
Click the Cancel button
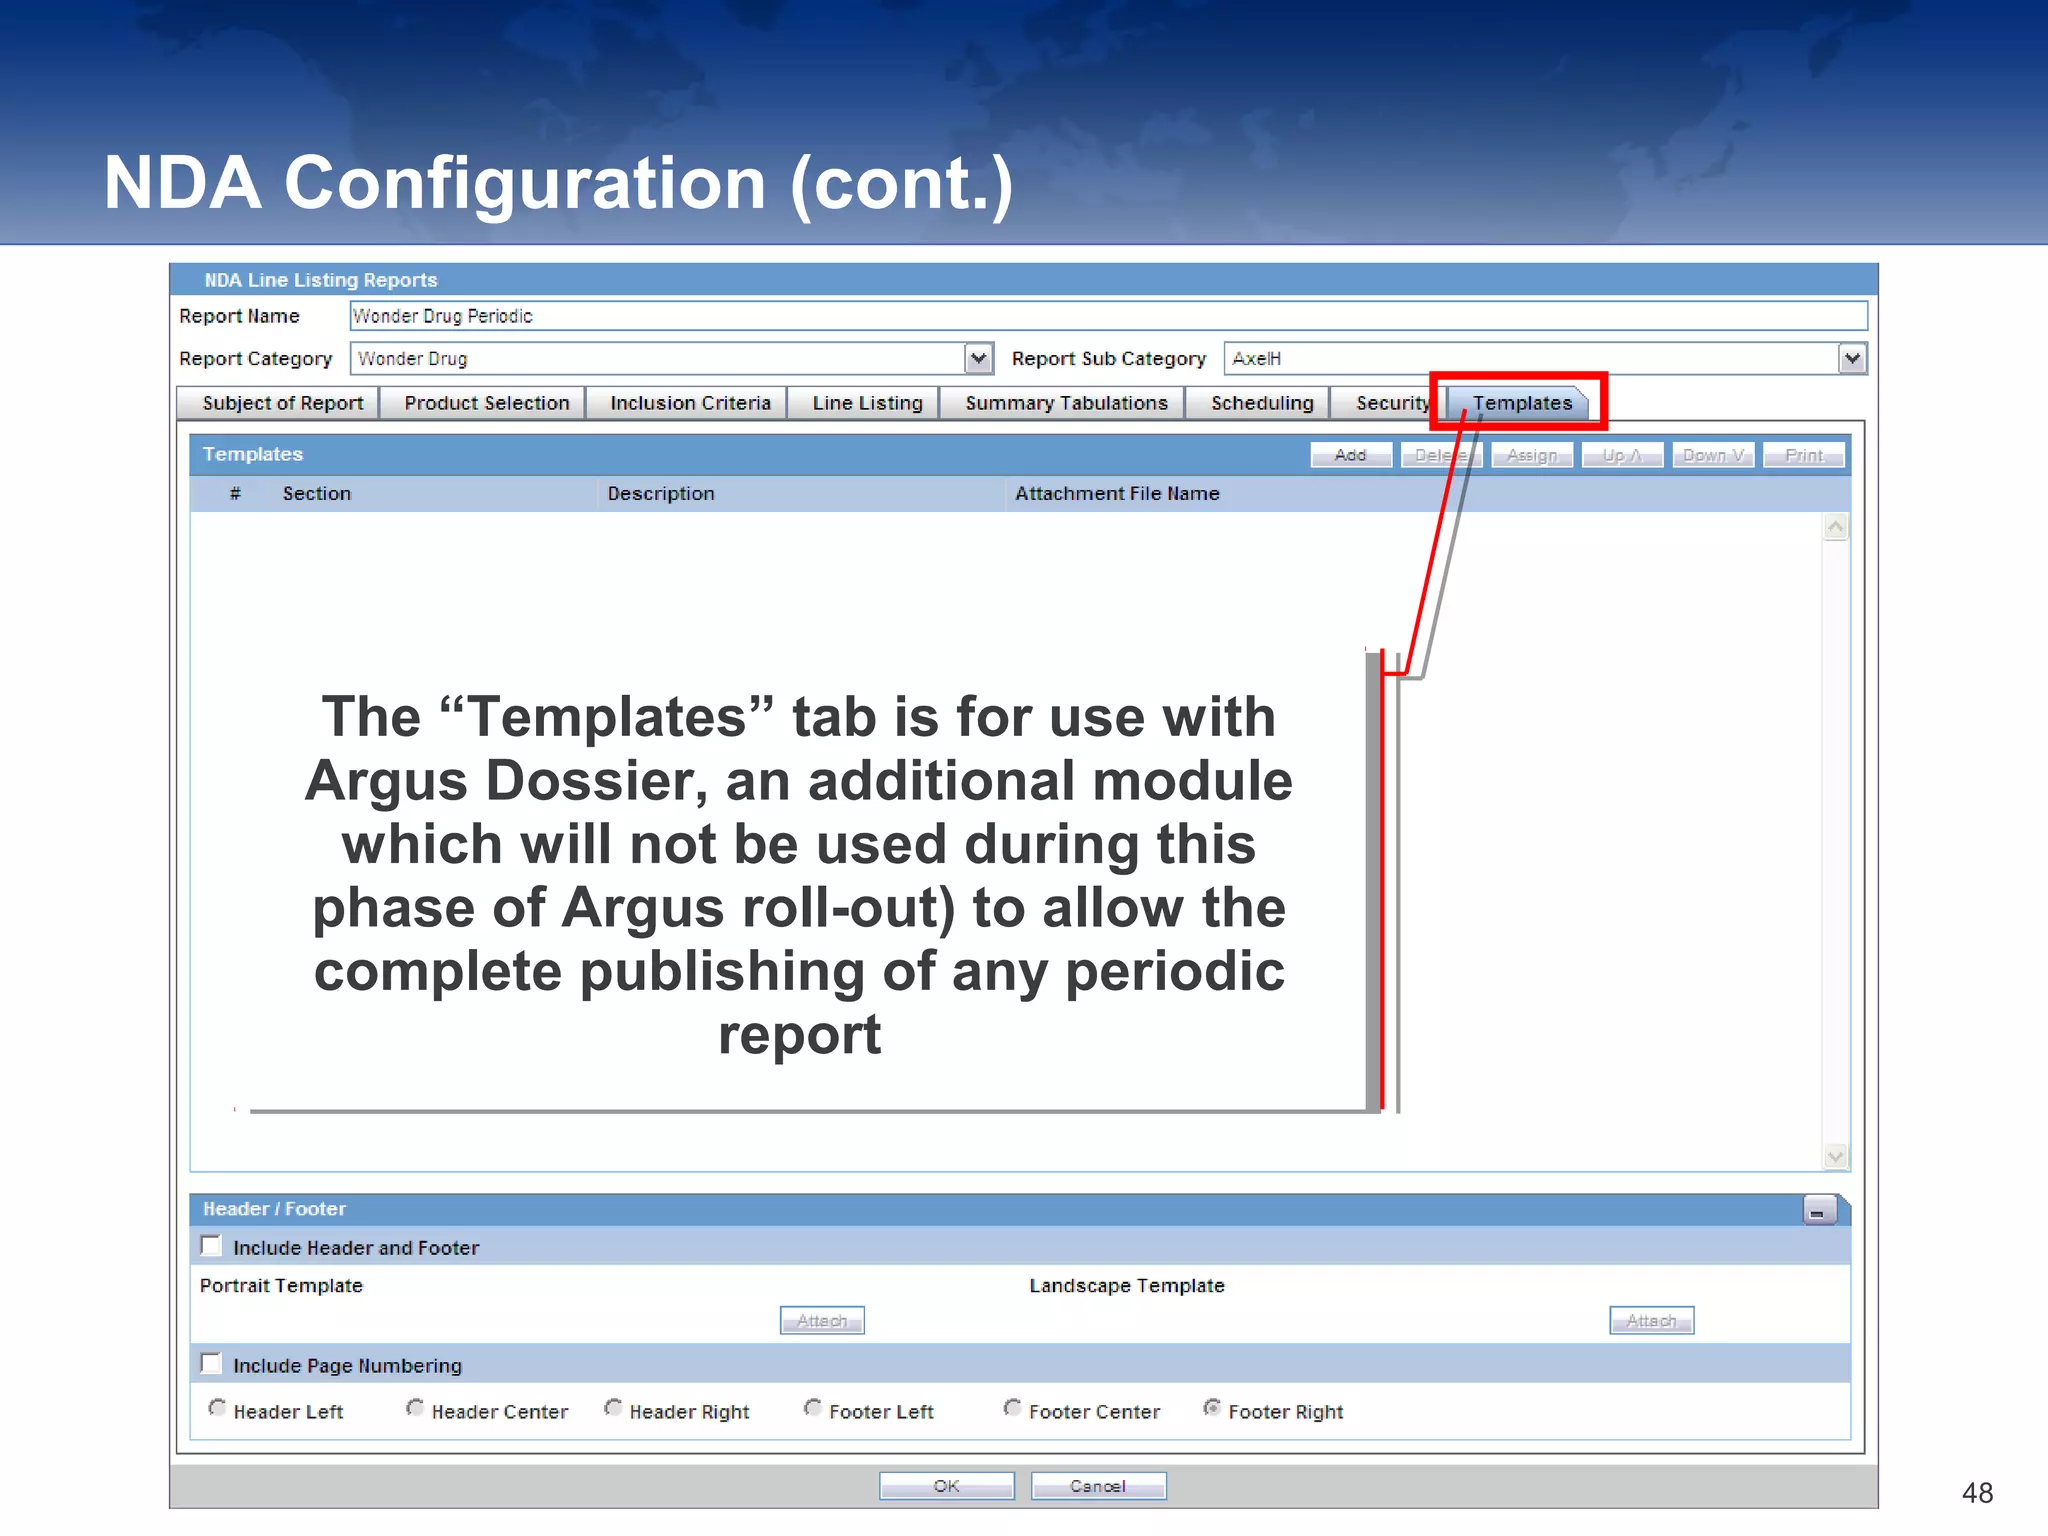(x=1098, y=1486)
